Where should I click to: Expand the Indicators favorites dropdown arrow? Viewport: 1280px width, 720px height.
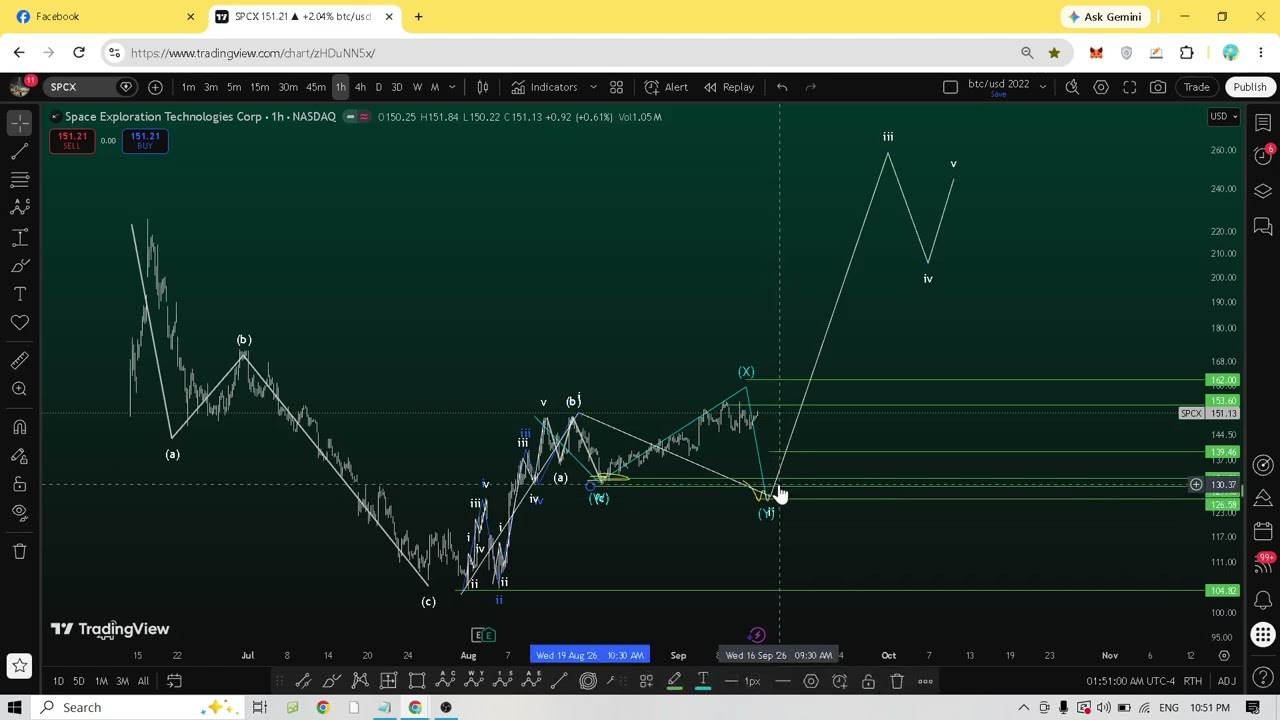click(x=592, y=87)
